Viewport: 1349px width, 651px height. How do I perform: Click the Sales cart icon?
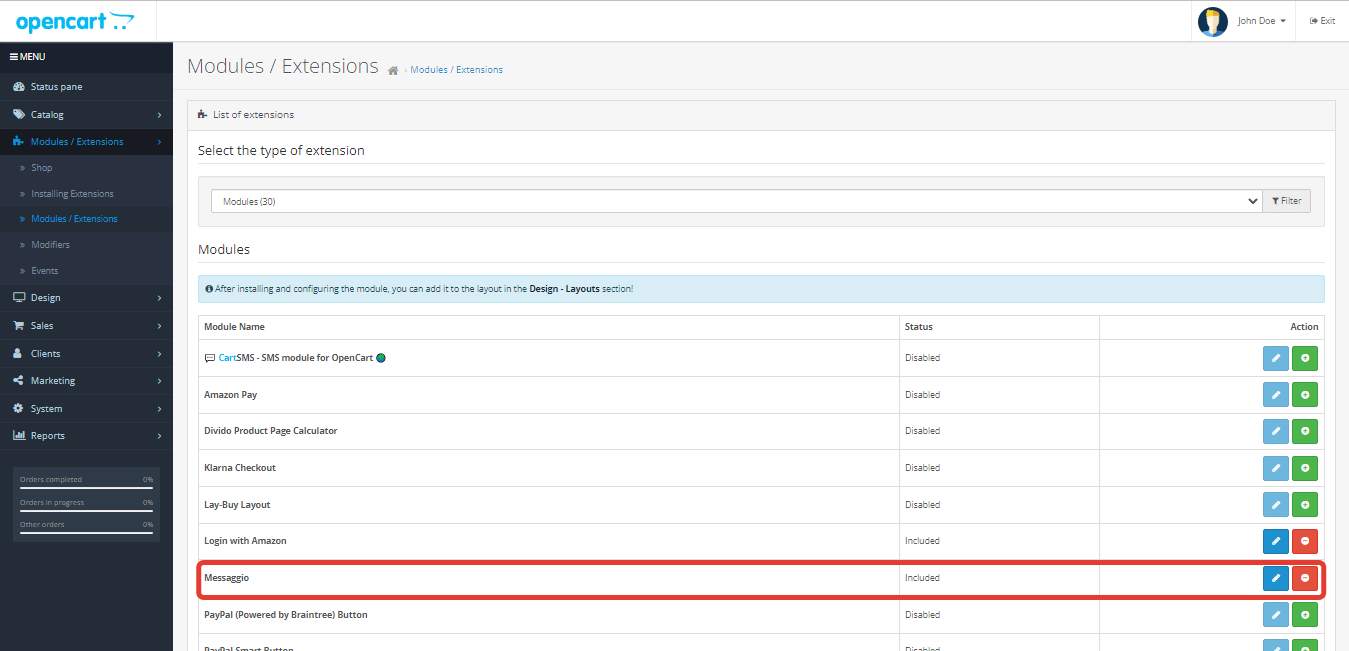pos(19,326)
